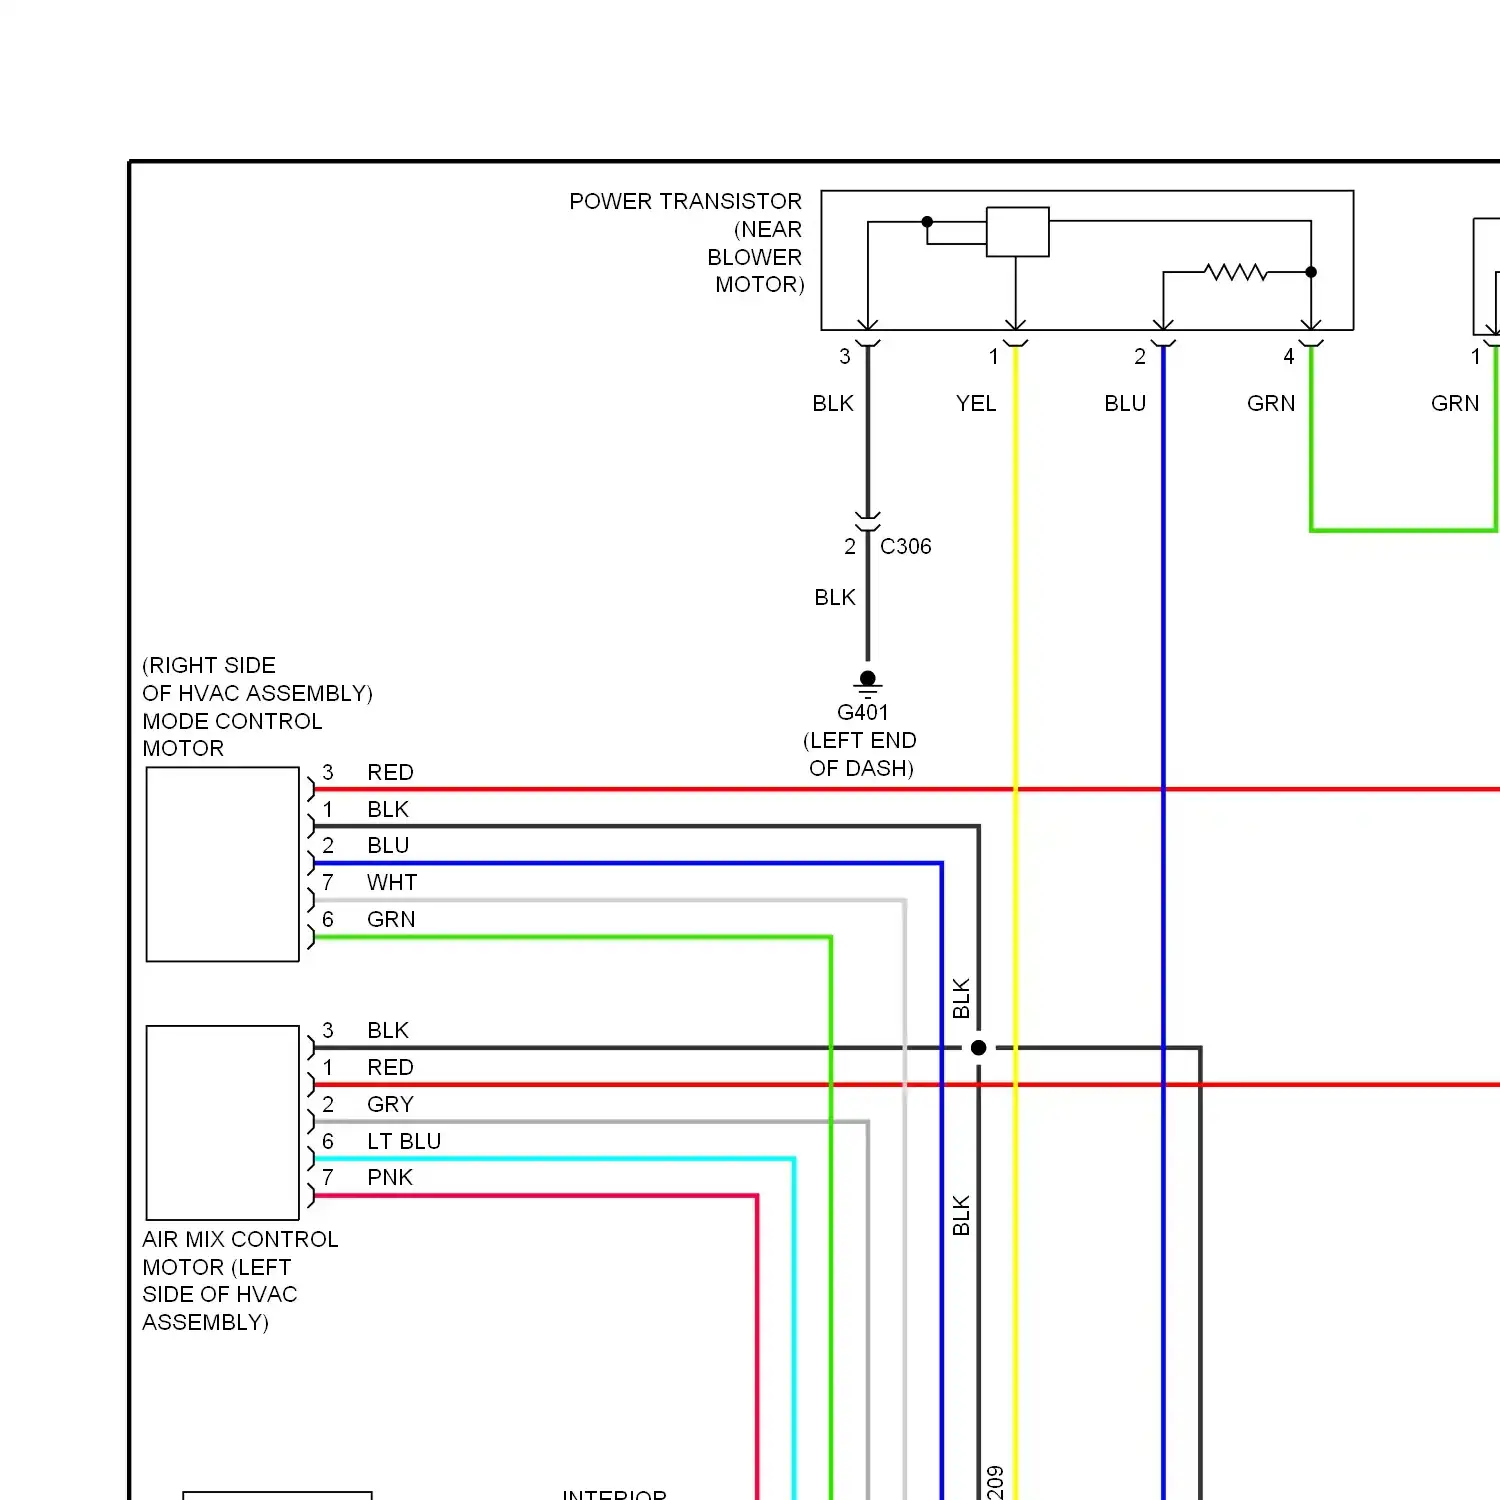The height and width of the screenshot is (1500, 1500).
Task: Click power transistor pin 3 terminal
Action: point(867,342)
